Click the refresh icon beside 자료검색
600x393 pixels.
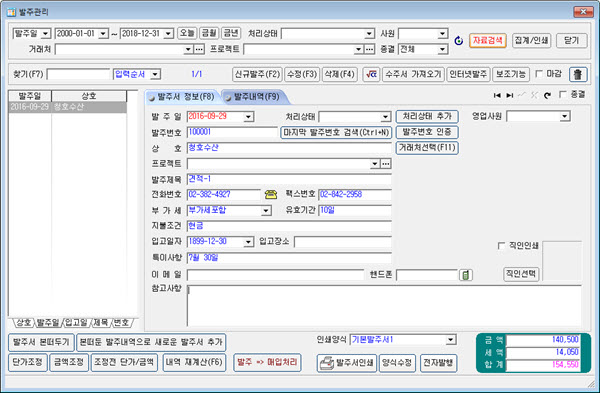pos(458,41)
